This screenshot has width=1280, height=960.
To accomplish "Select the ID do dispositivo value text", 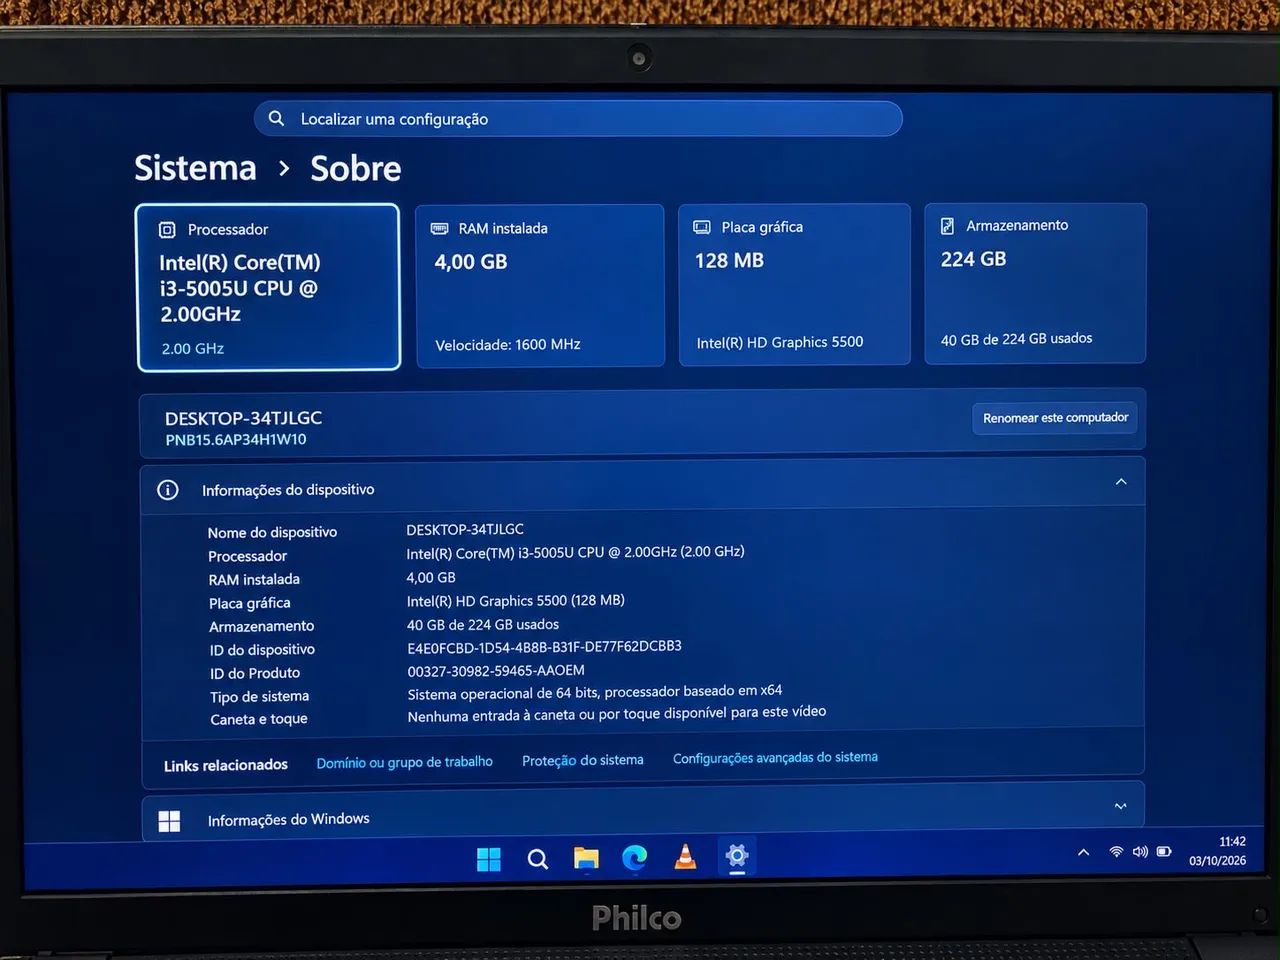I will 544,647.
